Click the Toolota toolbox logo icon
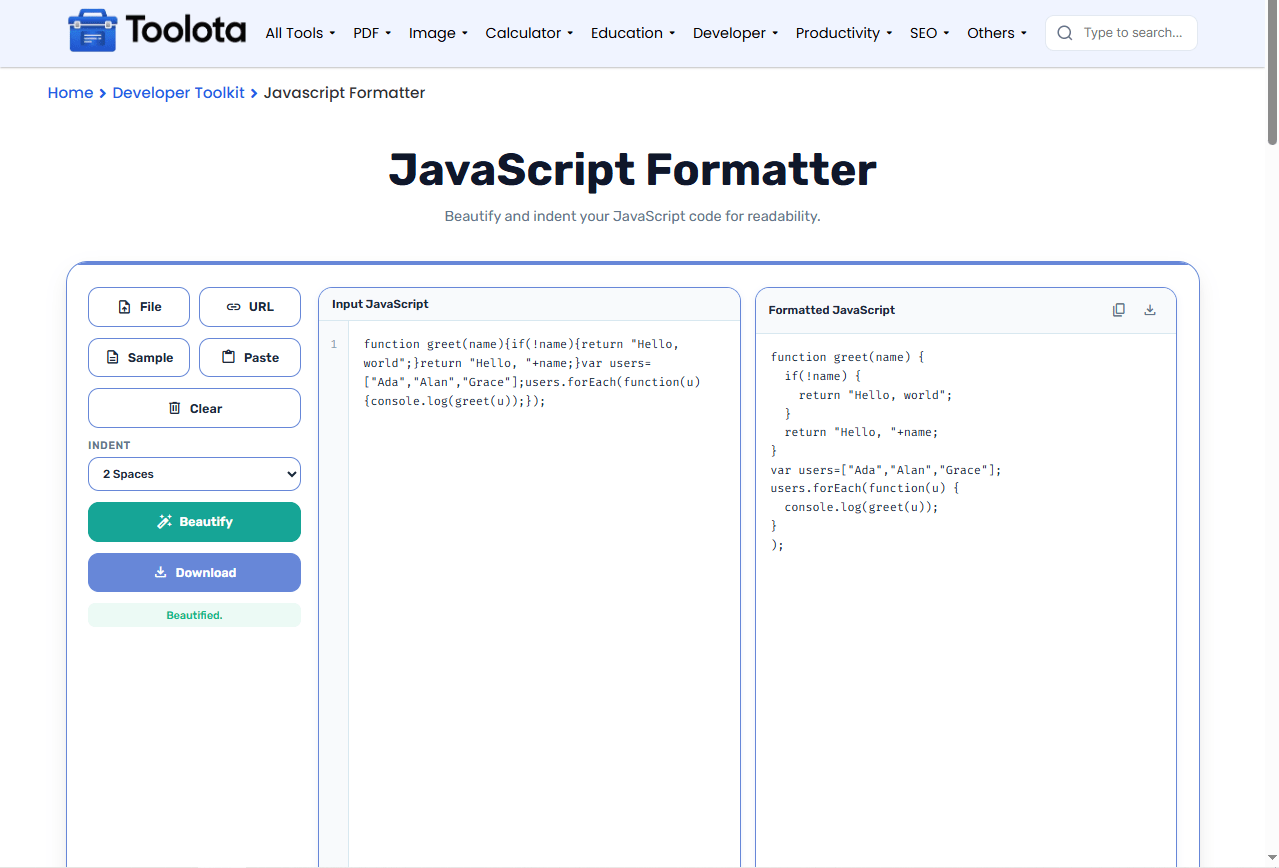 point(92,32)
